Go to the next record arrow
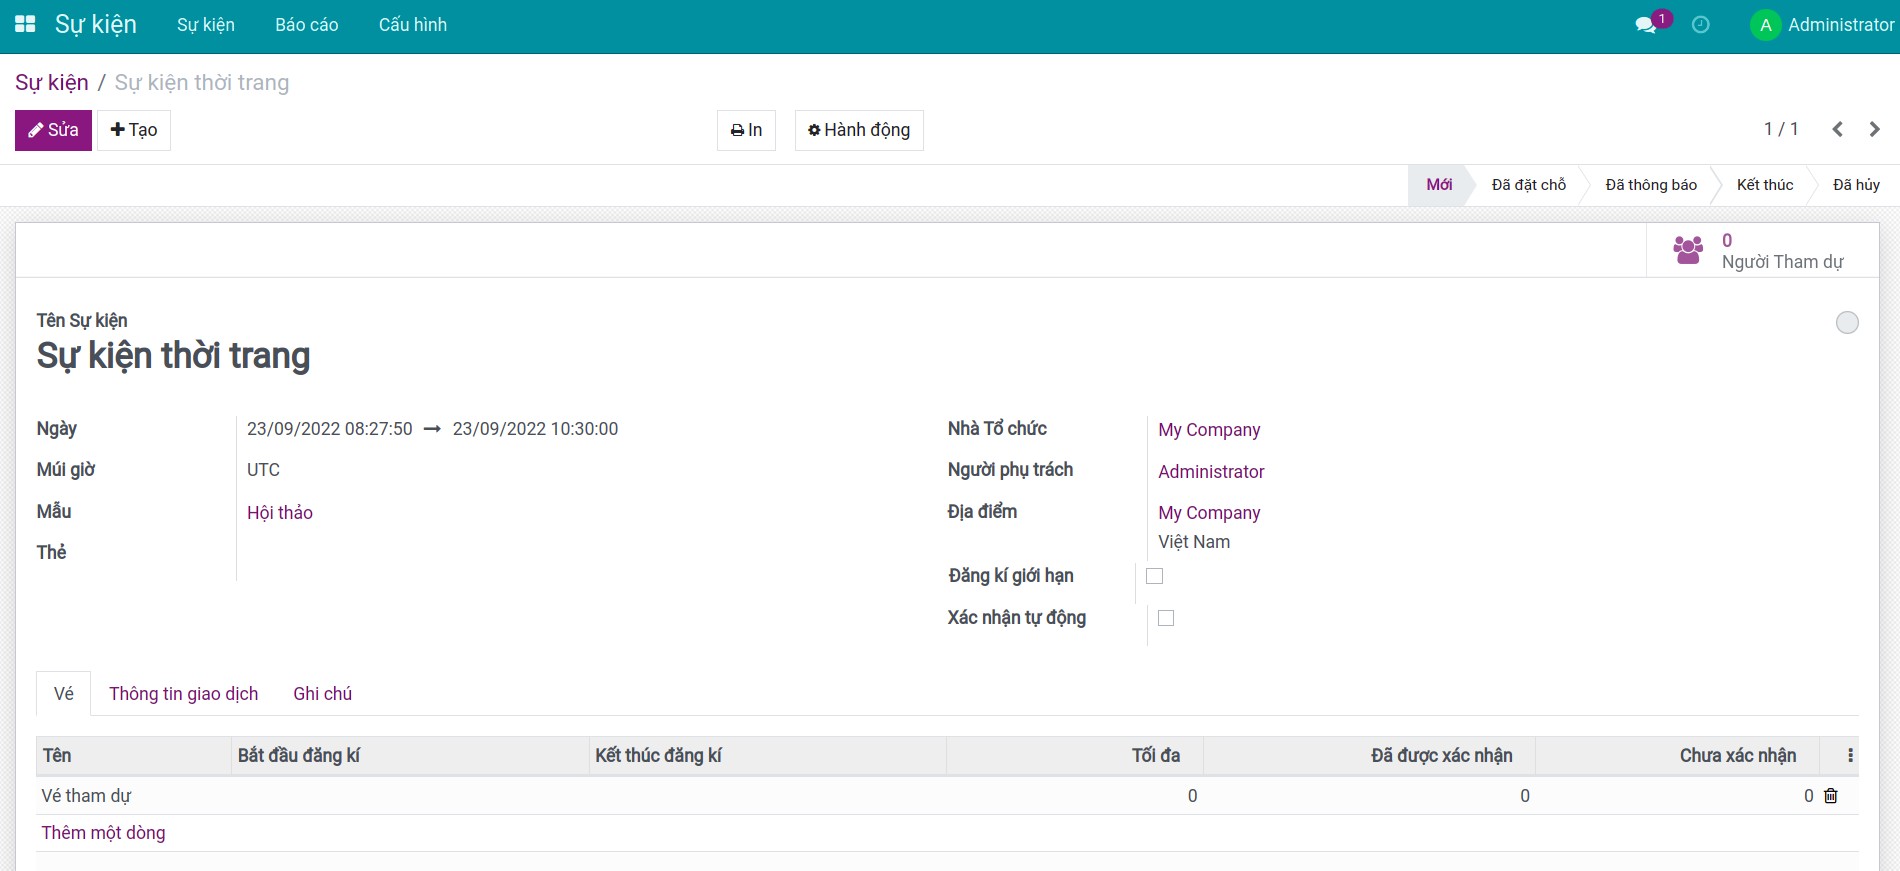This screenshot has width=1900, height=871. click(x=1874, y=129)
